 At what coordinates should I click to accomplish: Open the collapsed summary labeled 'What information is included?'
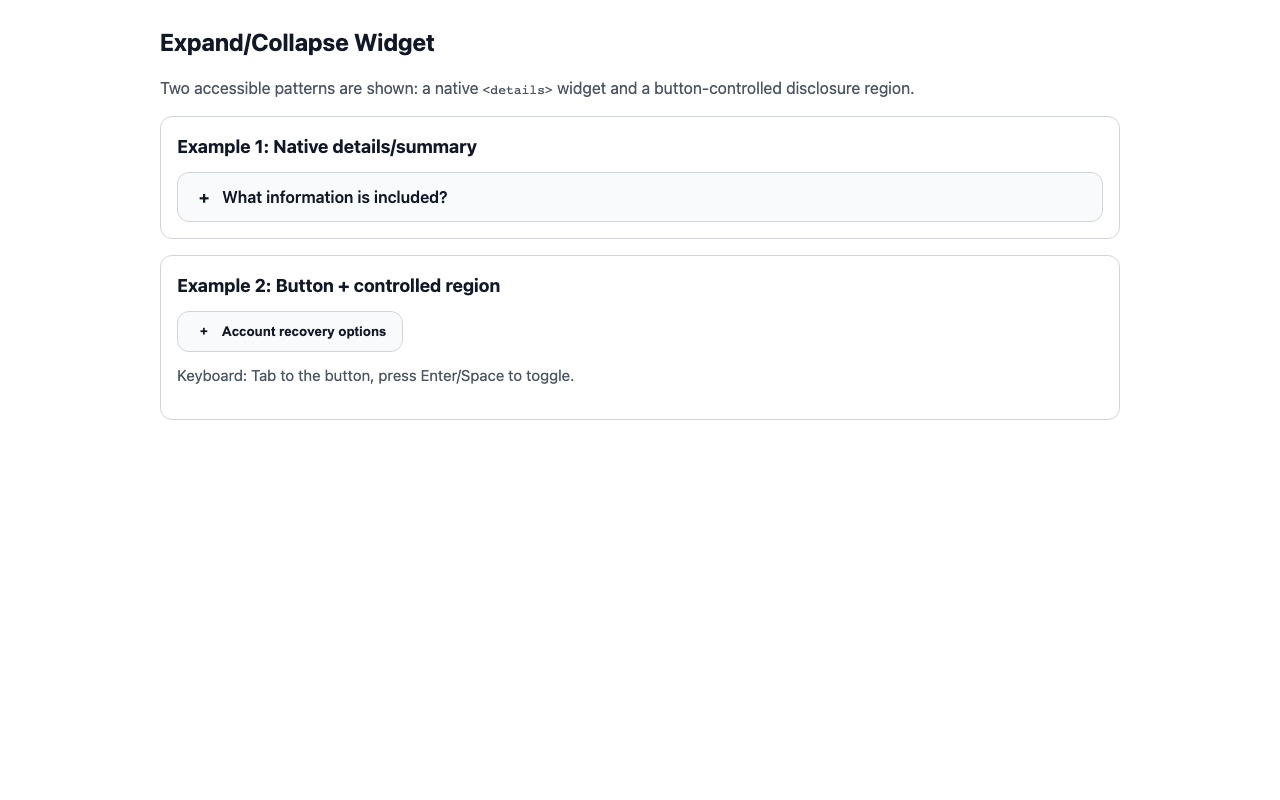point(334,197)
